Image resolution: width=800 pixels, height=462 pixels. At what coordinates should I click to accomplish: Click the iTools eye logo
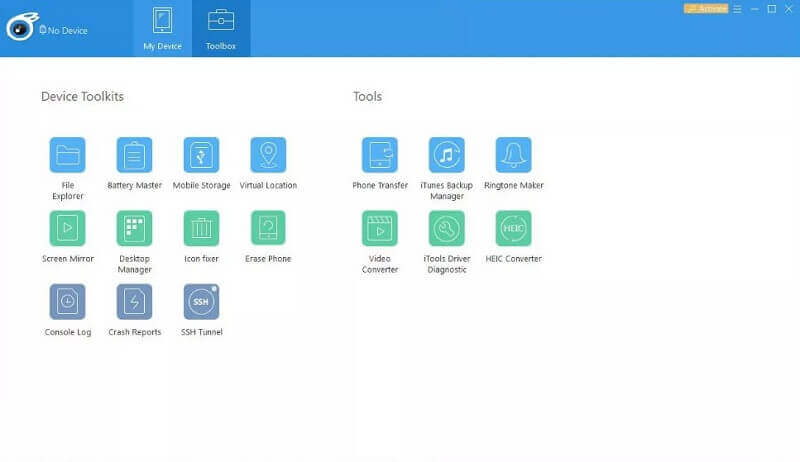click(22, 27)
